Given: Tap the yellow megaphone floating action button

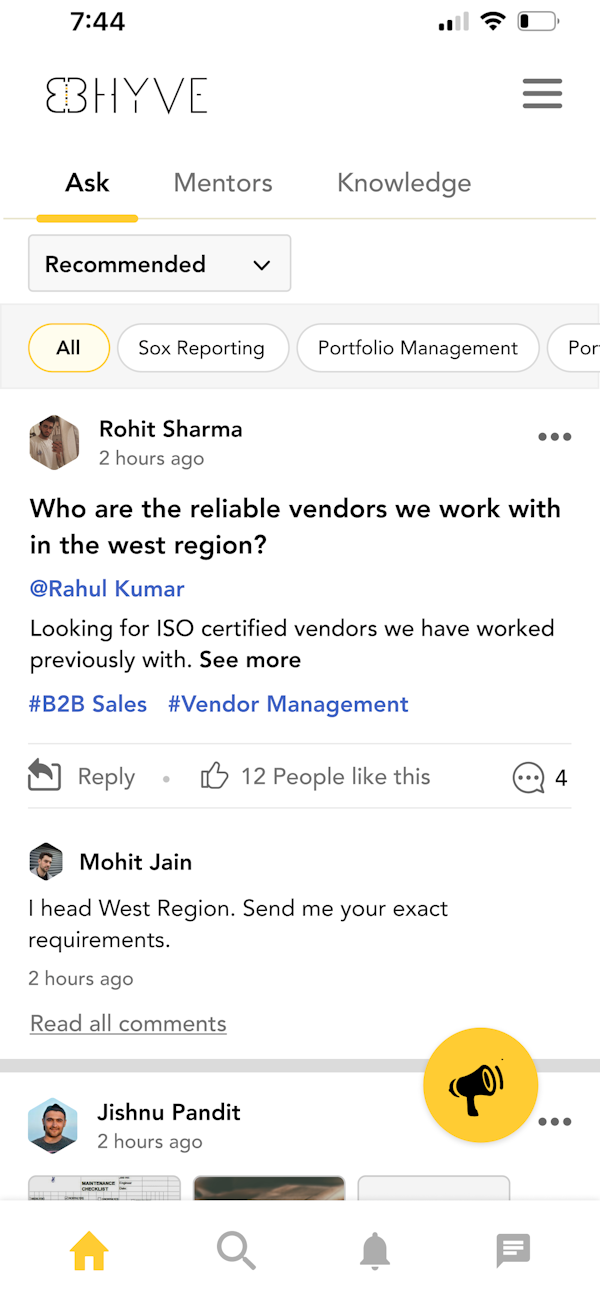Looking at the screenshot, I should 480,1084.
